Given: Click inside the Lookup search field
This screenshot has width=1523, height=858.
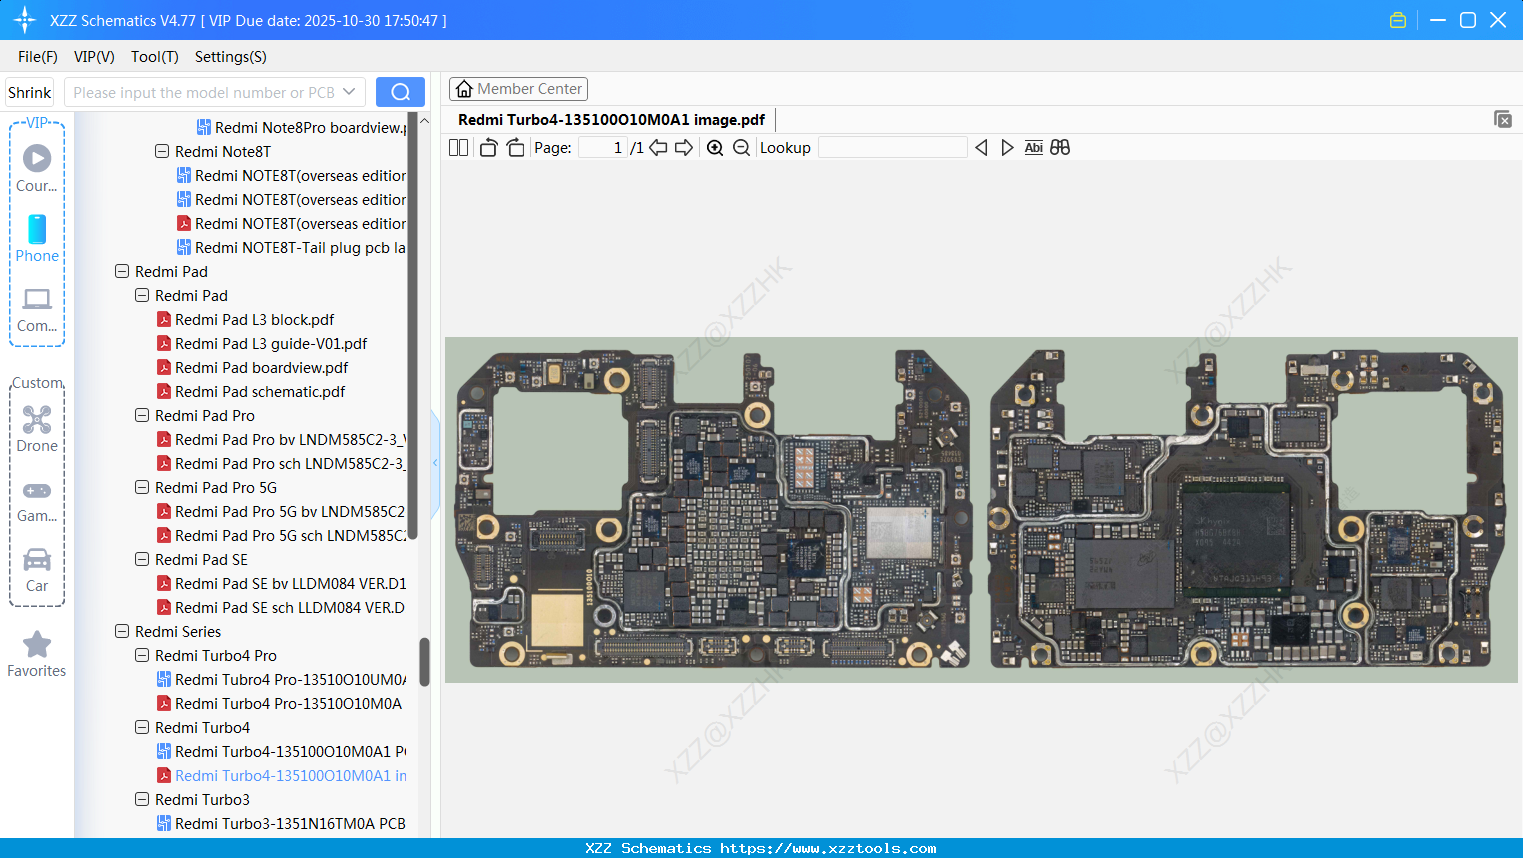Looking at the screenshot, I should tap(893, 147).
